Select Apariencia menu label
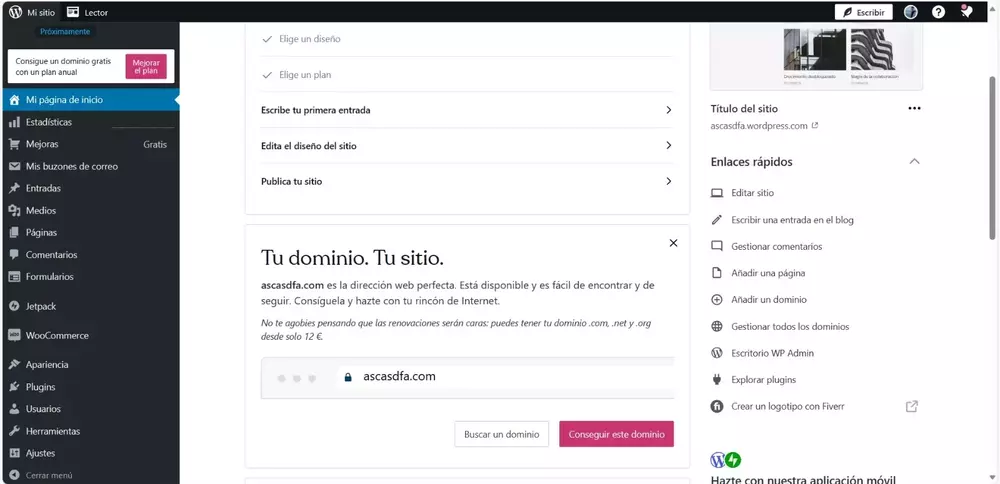 click(x=47, y=365)
